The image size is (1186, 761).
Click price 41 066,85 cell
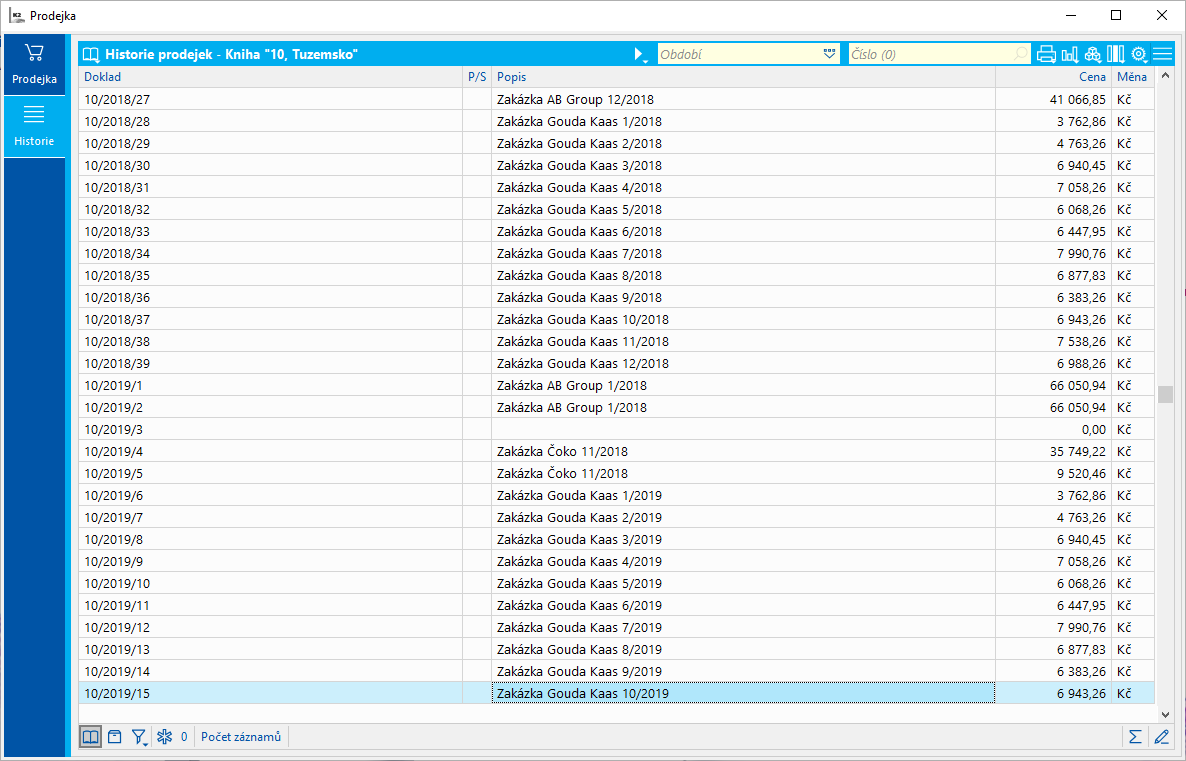point(1054,99)
